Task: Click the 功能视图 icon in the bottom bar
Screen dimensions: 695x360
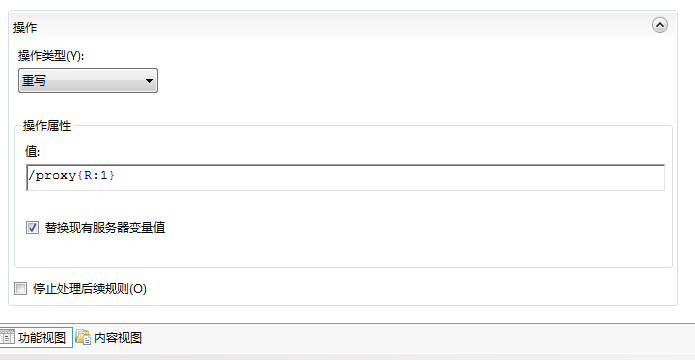Action: pyautogui.click(x=8, y=337)
